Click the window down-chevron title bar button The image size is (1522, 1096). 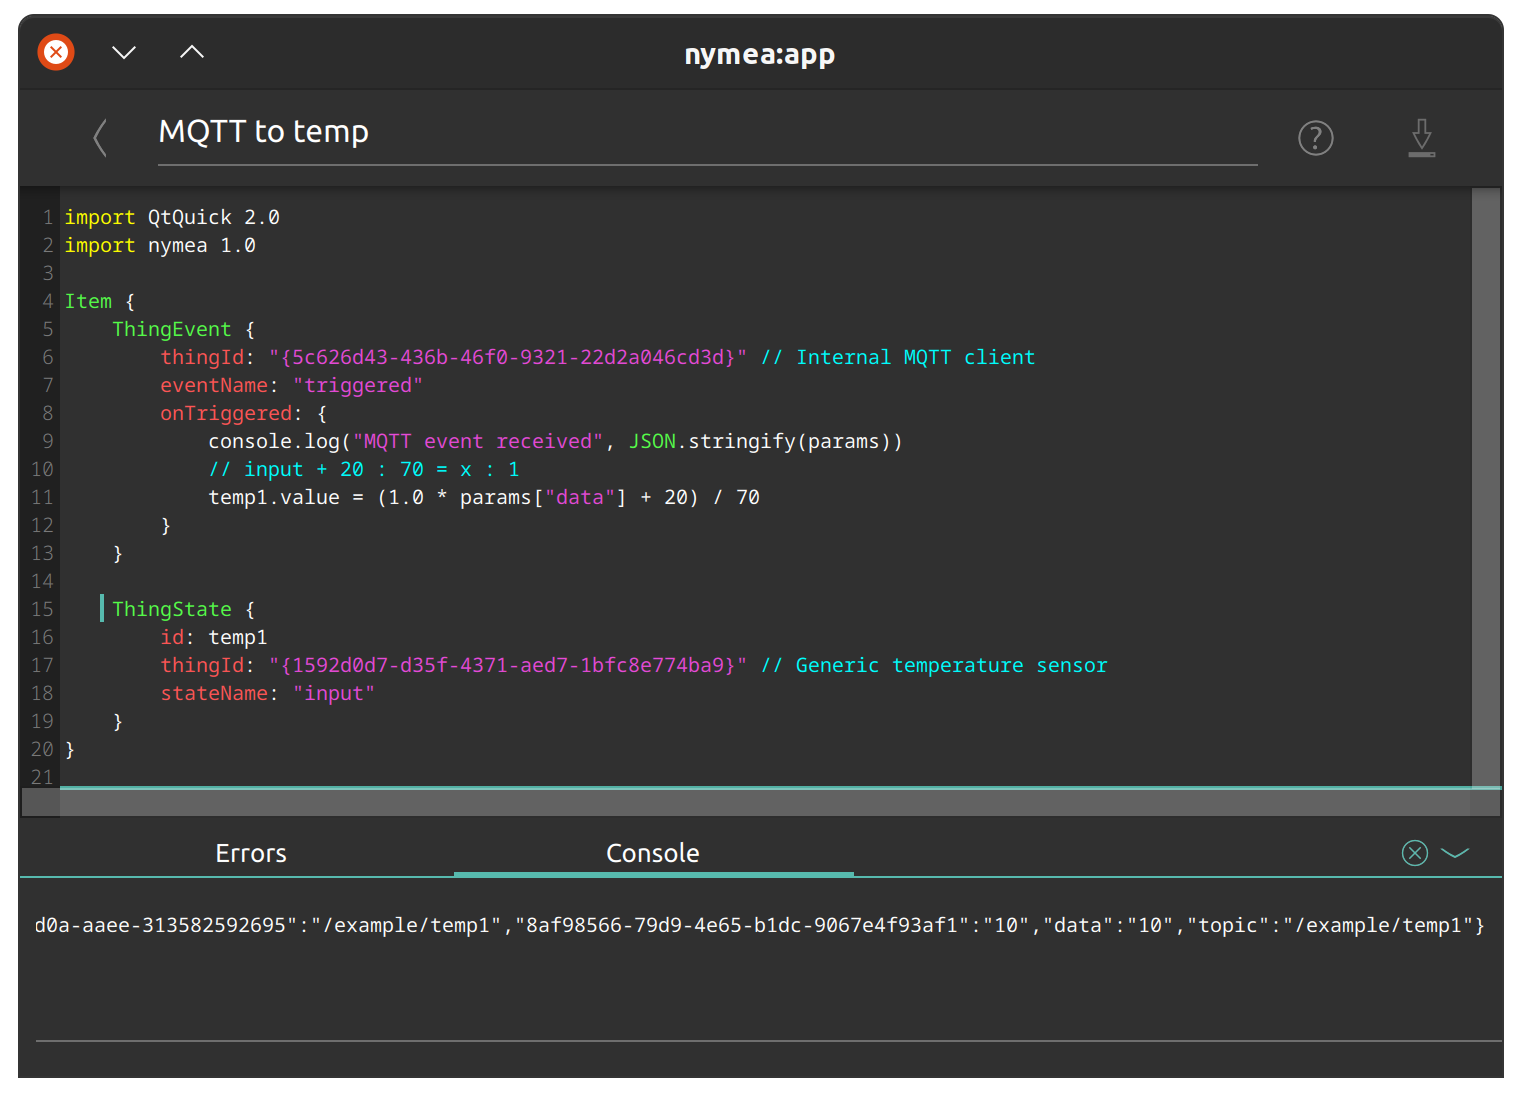(124, 52)
